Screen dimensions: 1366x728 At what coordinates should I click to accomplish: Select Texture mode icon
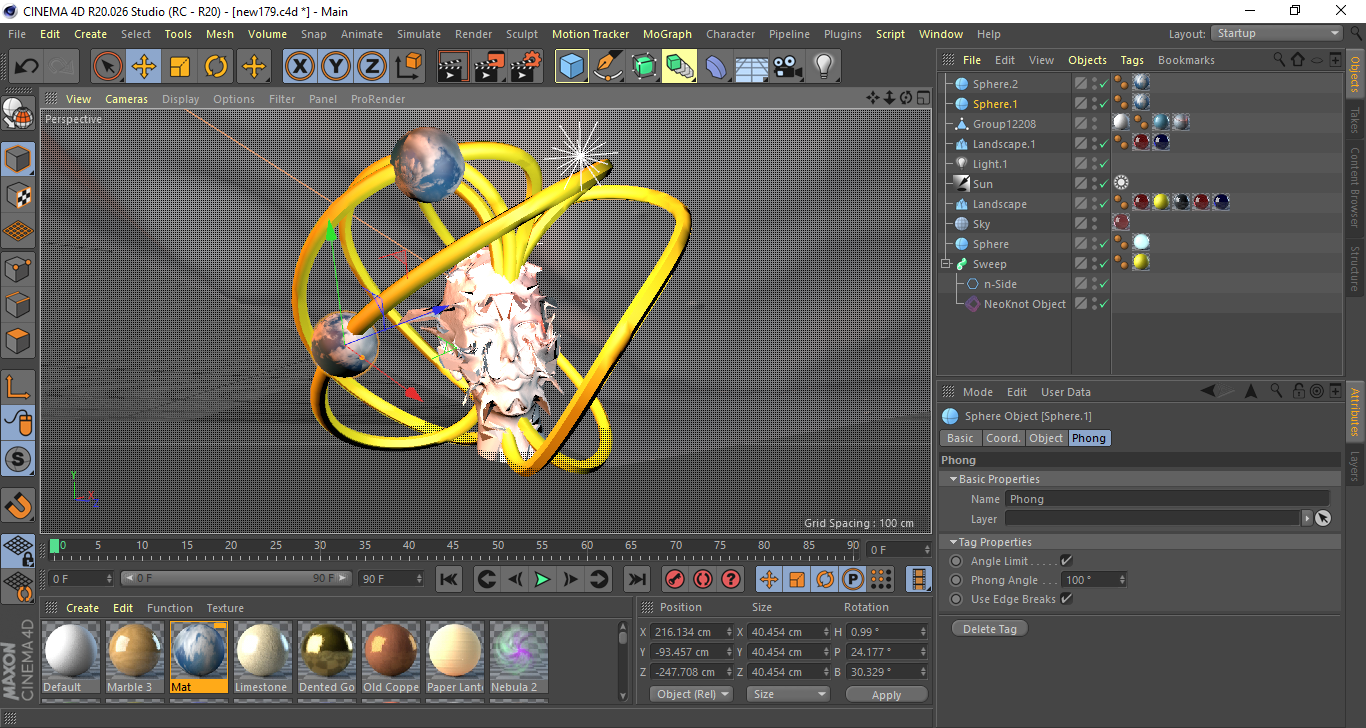tap(18, 195)
